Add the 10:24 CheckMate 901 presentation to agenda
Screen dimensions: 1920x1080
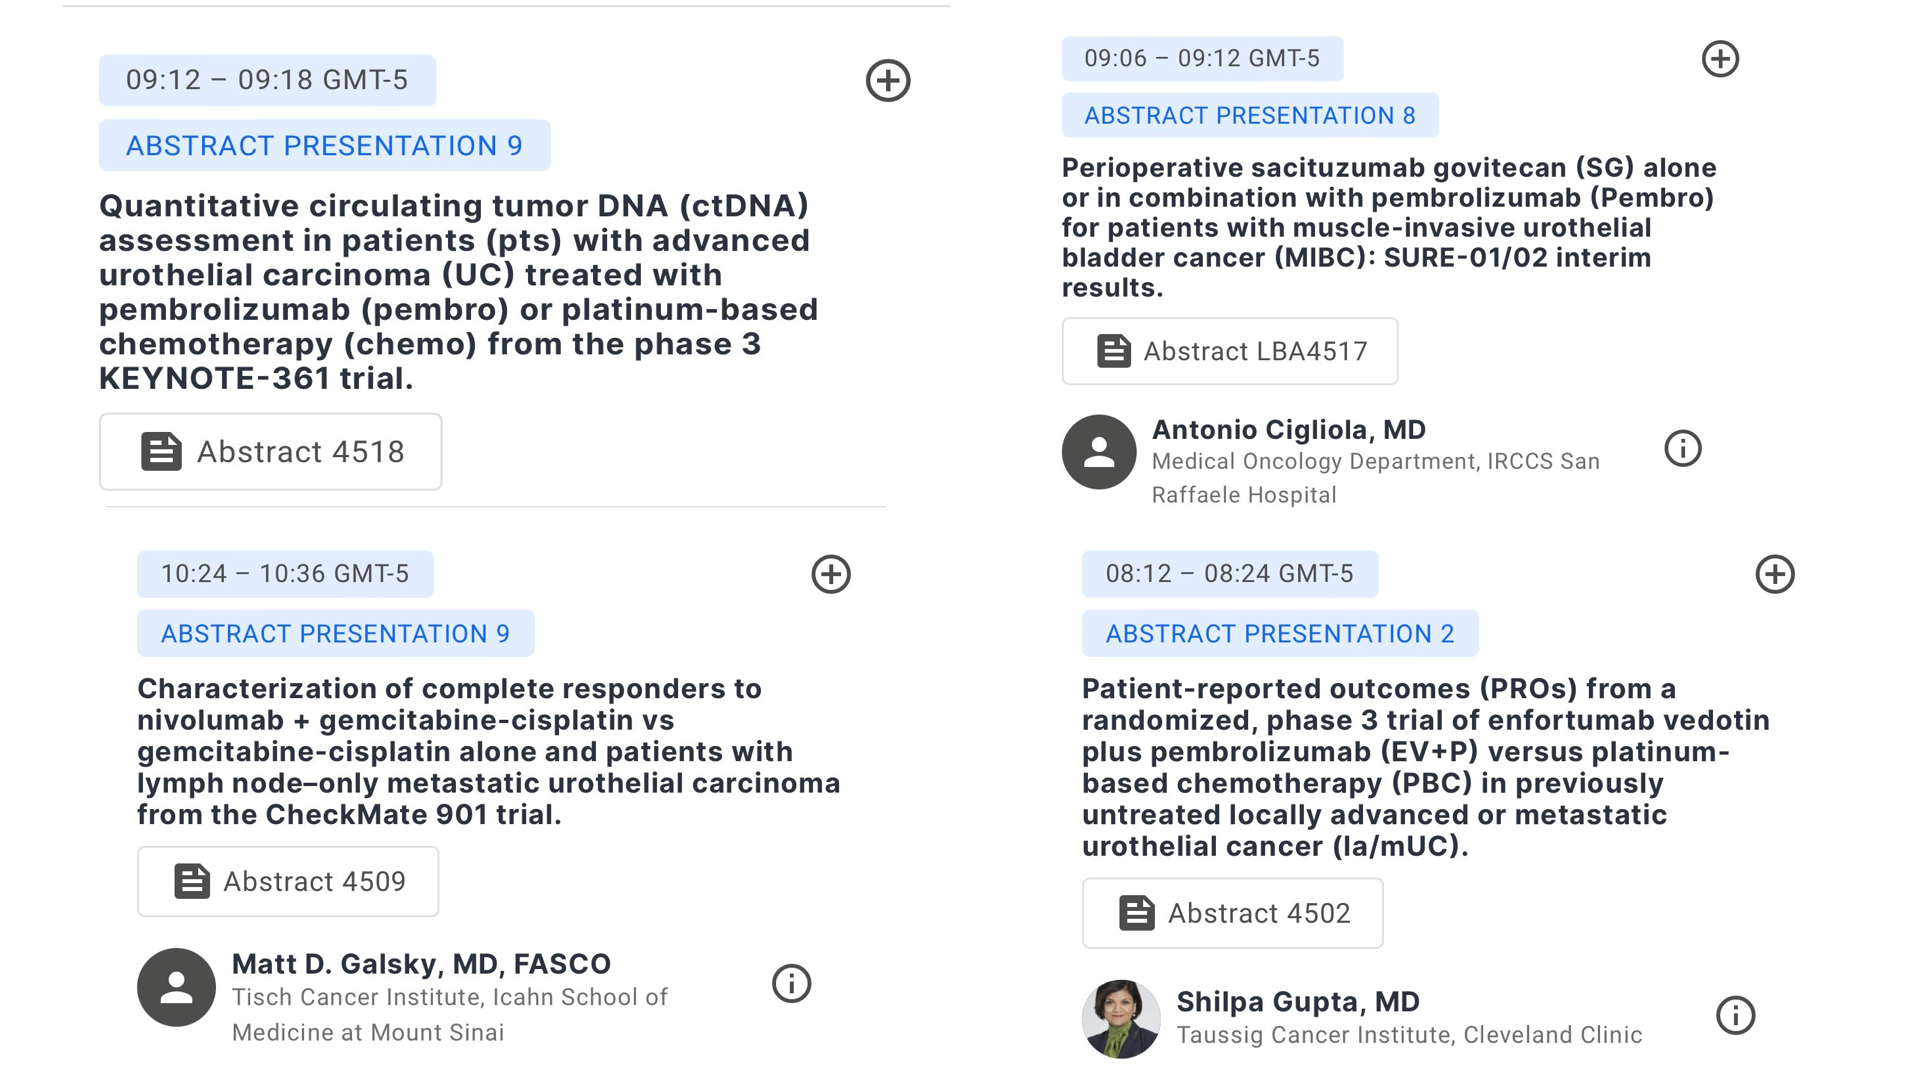click(831, 574)
